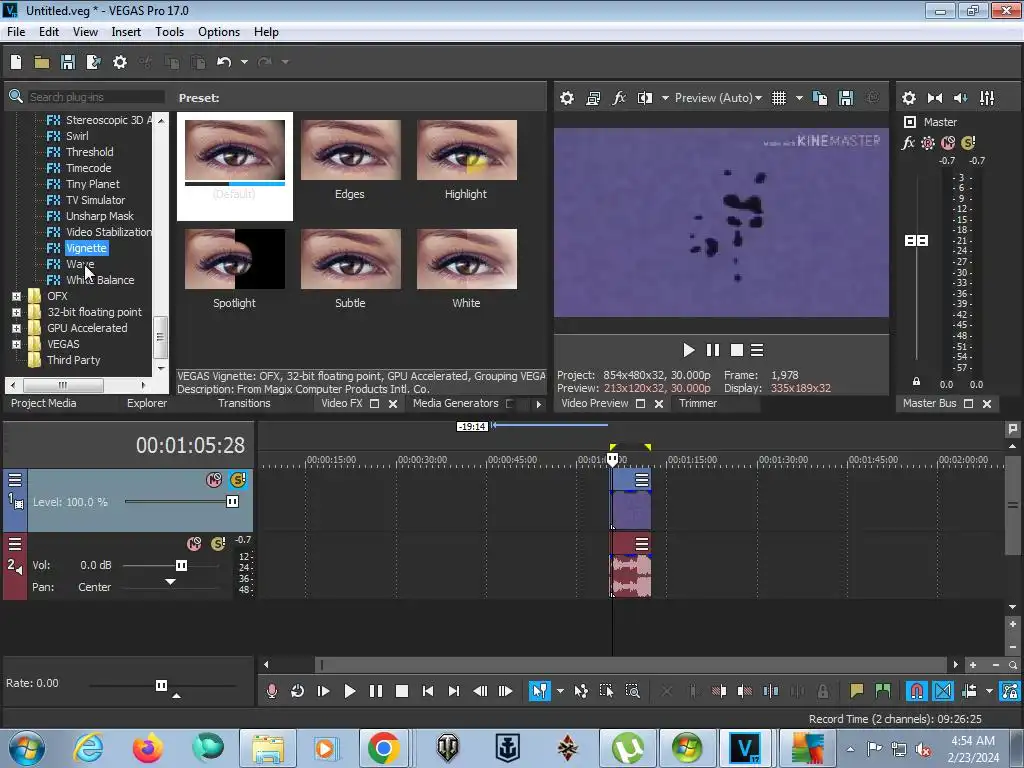Click the Record microphone button in the transport
This screenshot has height=768, width=1024.
coord(272,691)
